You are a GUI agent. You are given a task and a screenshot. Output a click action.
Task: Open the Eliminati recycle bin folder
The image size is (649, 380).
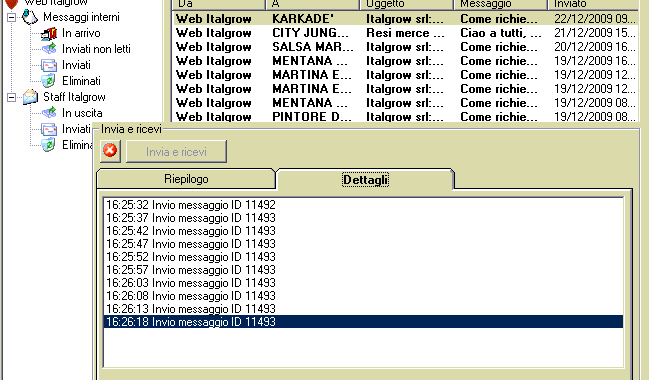click(49, 81)
